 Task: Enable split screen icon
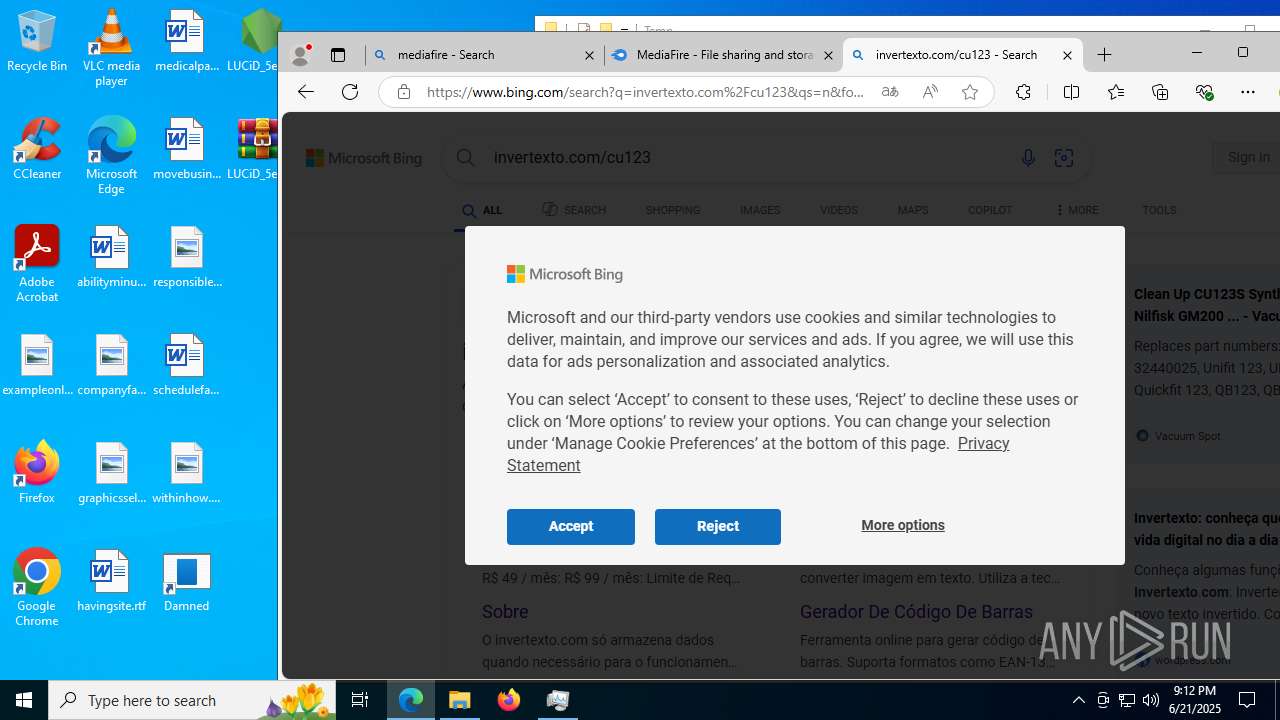click(x=1071, y=92)
